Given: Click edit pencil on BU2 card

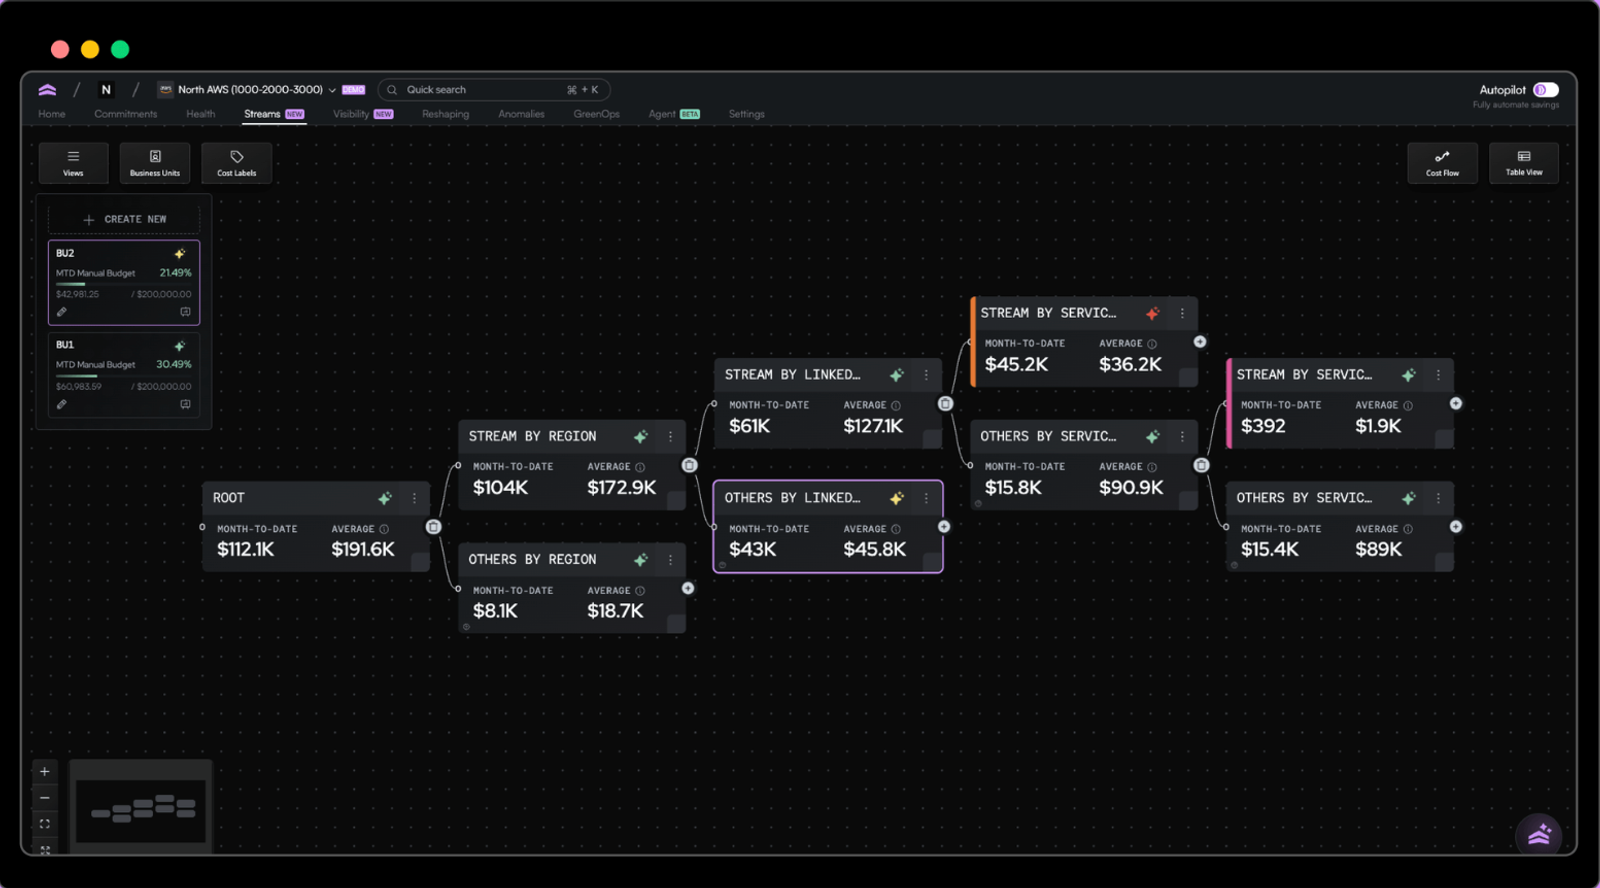Looking at the screenshot, I should click(x=62, y=312).
